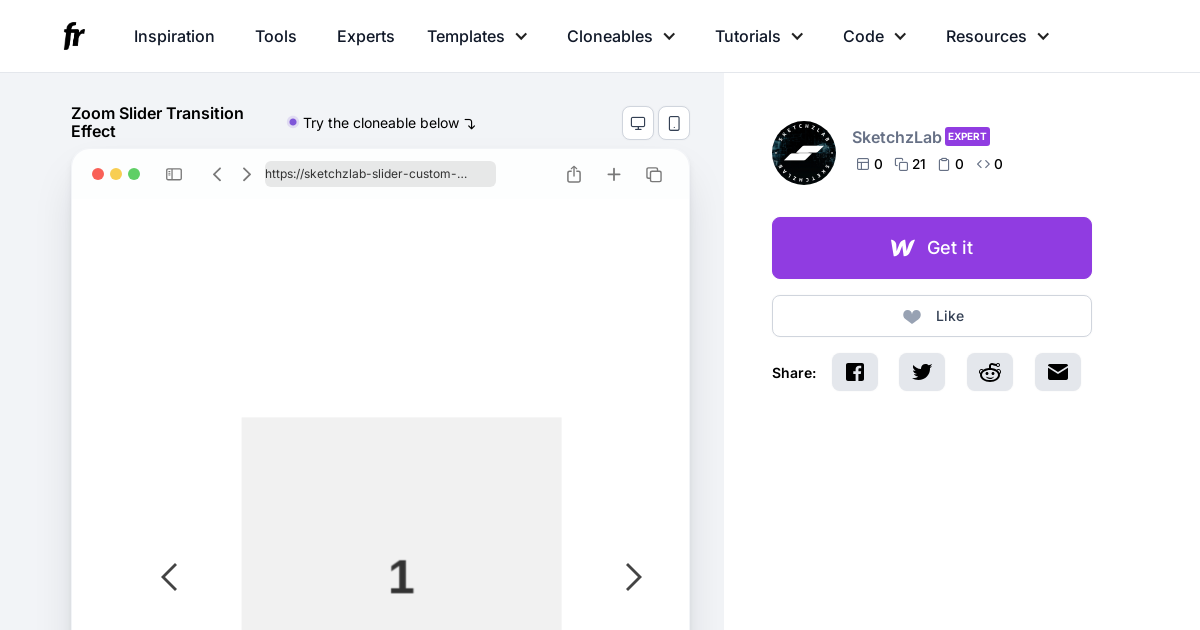Share the cloneable via email
The width and height of the screenshot is (1200, 630).
point(1057,372)
